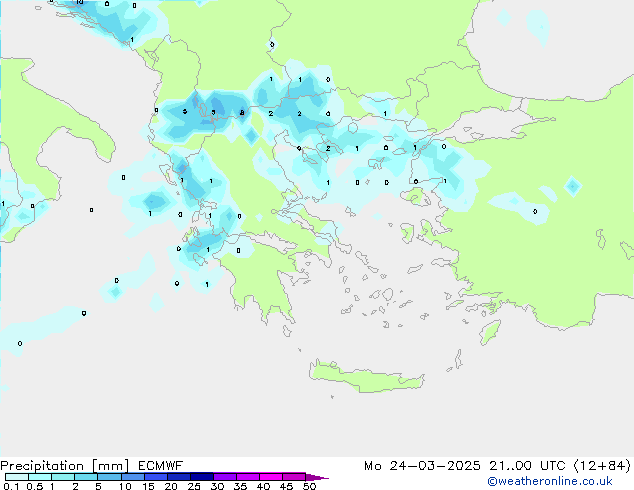Select the '(12+84)' forecast step text
The width and height of the screenshot is (634, 490).
tap(602, 466)
